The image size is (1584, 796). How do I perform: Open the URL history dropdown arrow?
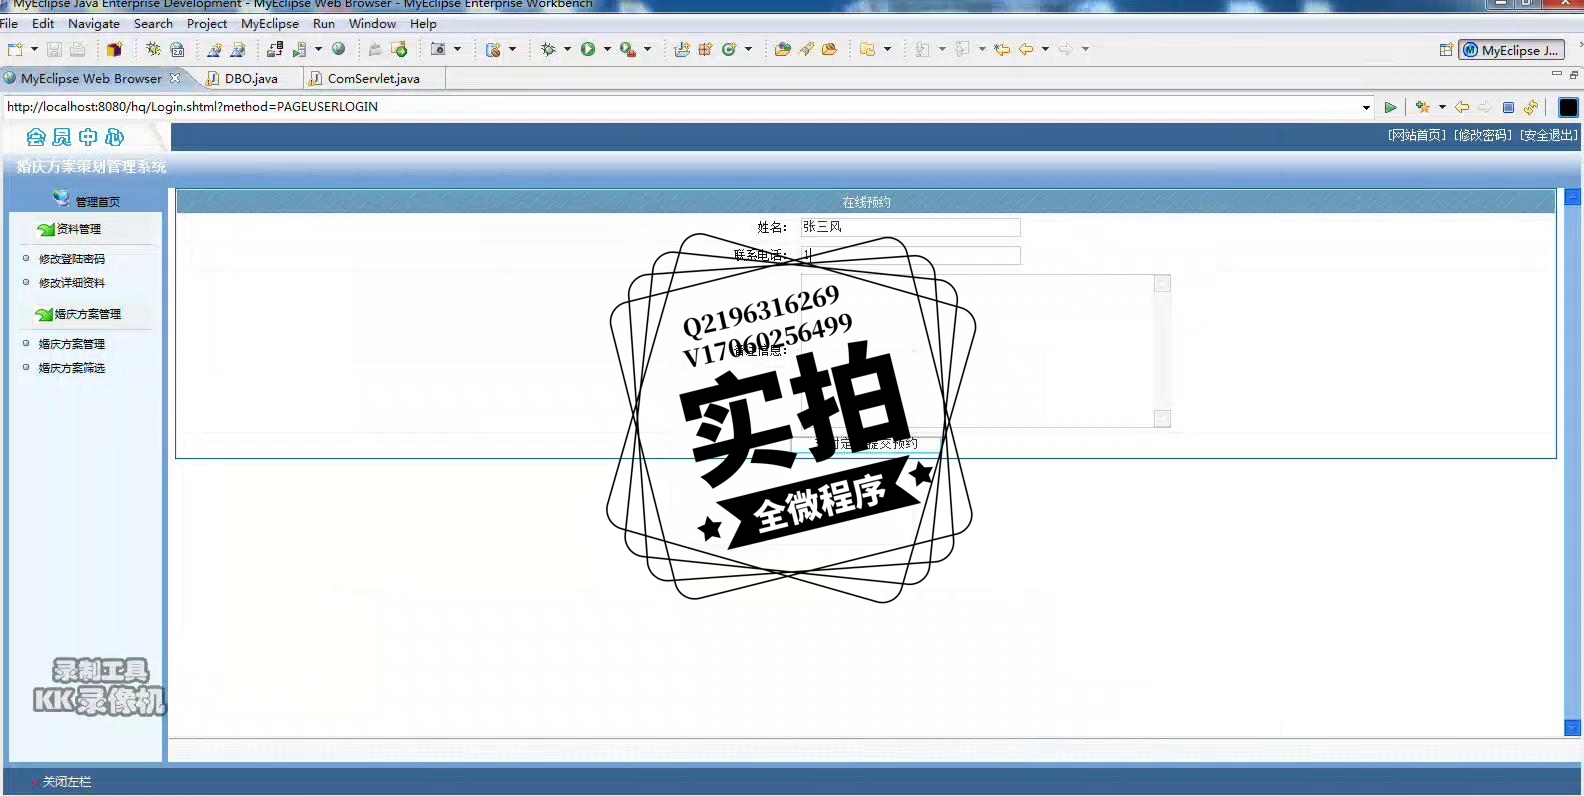(x=1366, y=107)
